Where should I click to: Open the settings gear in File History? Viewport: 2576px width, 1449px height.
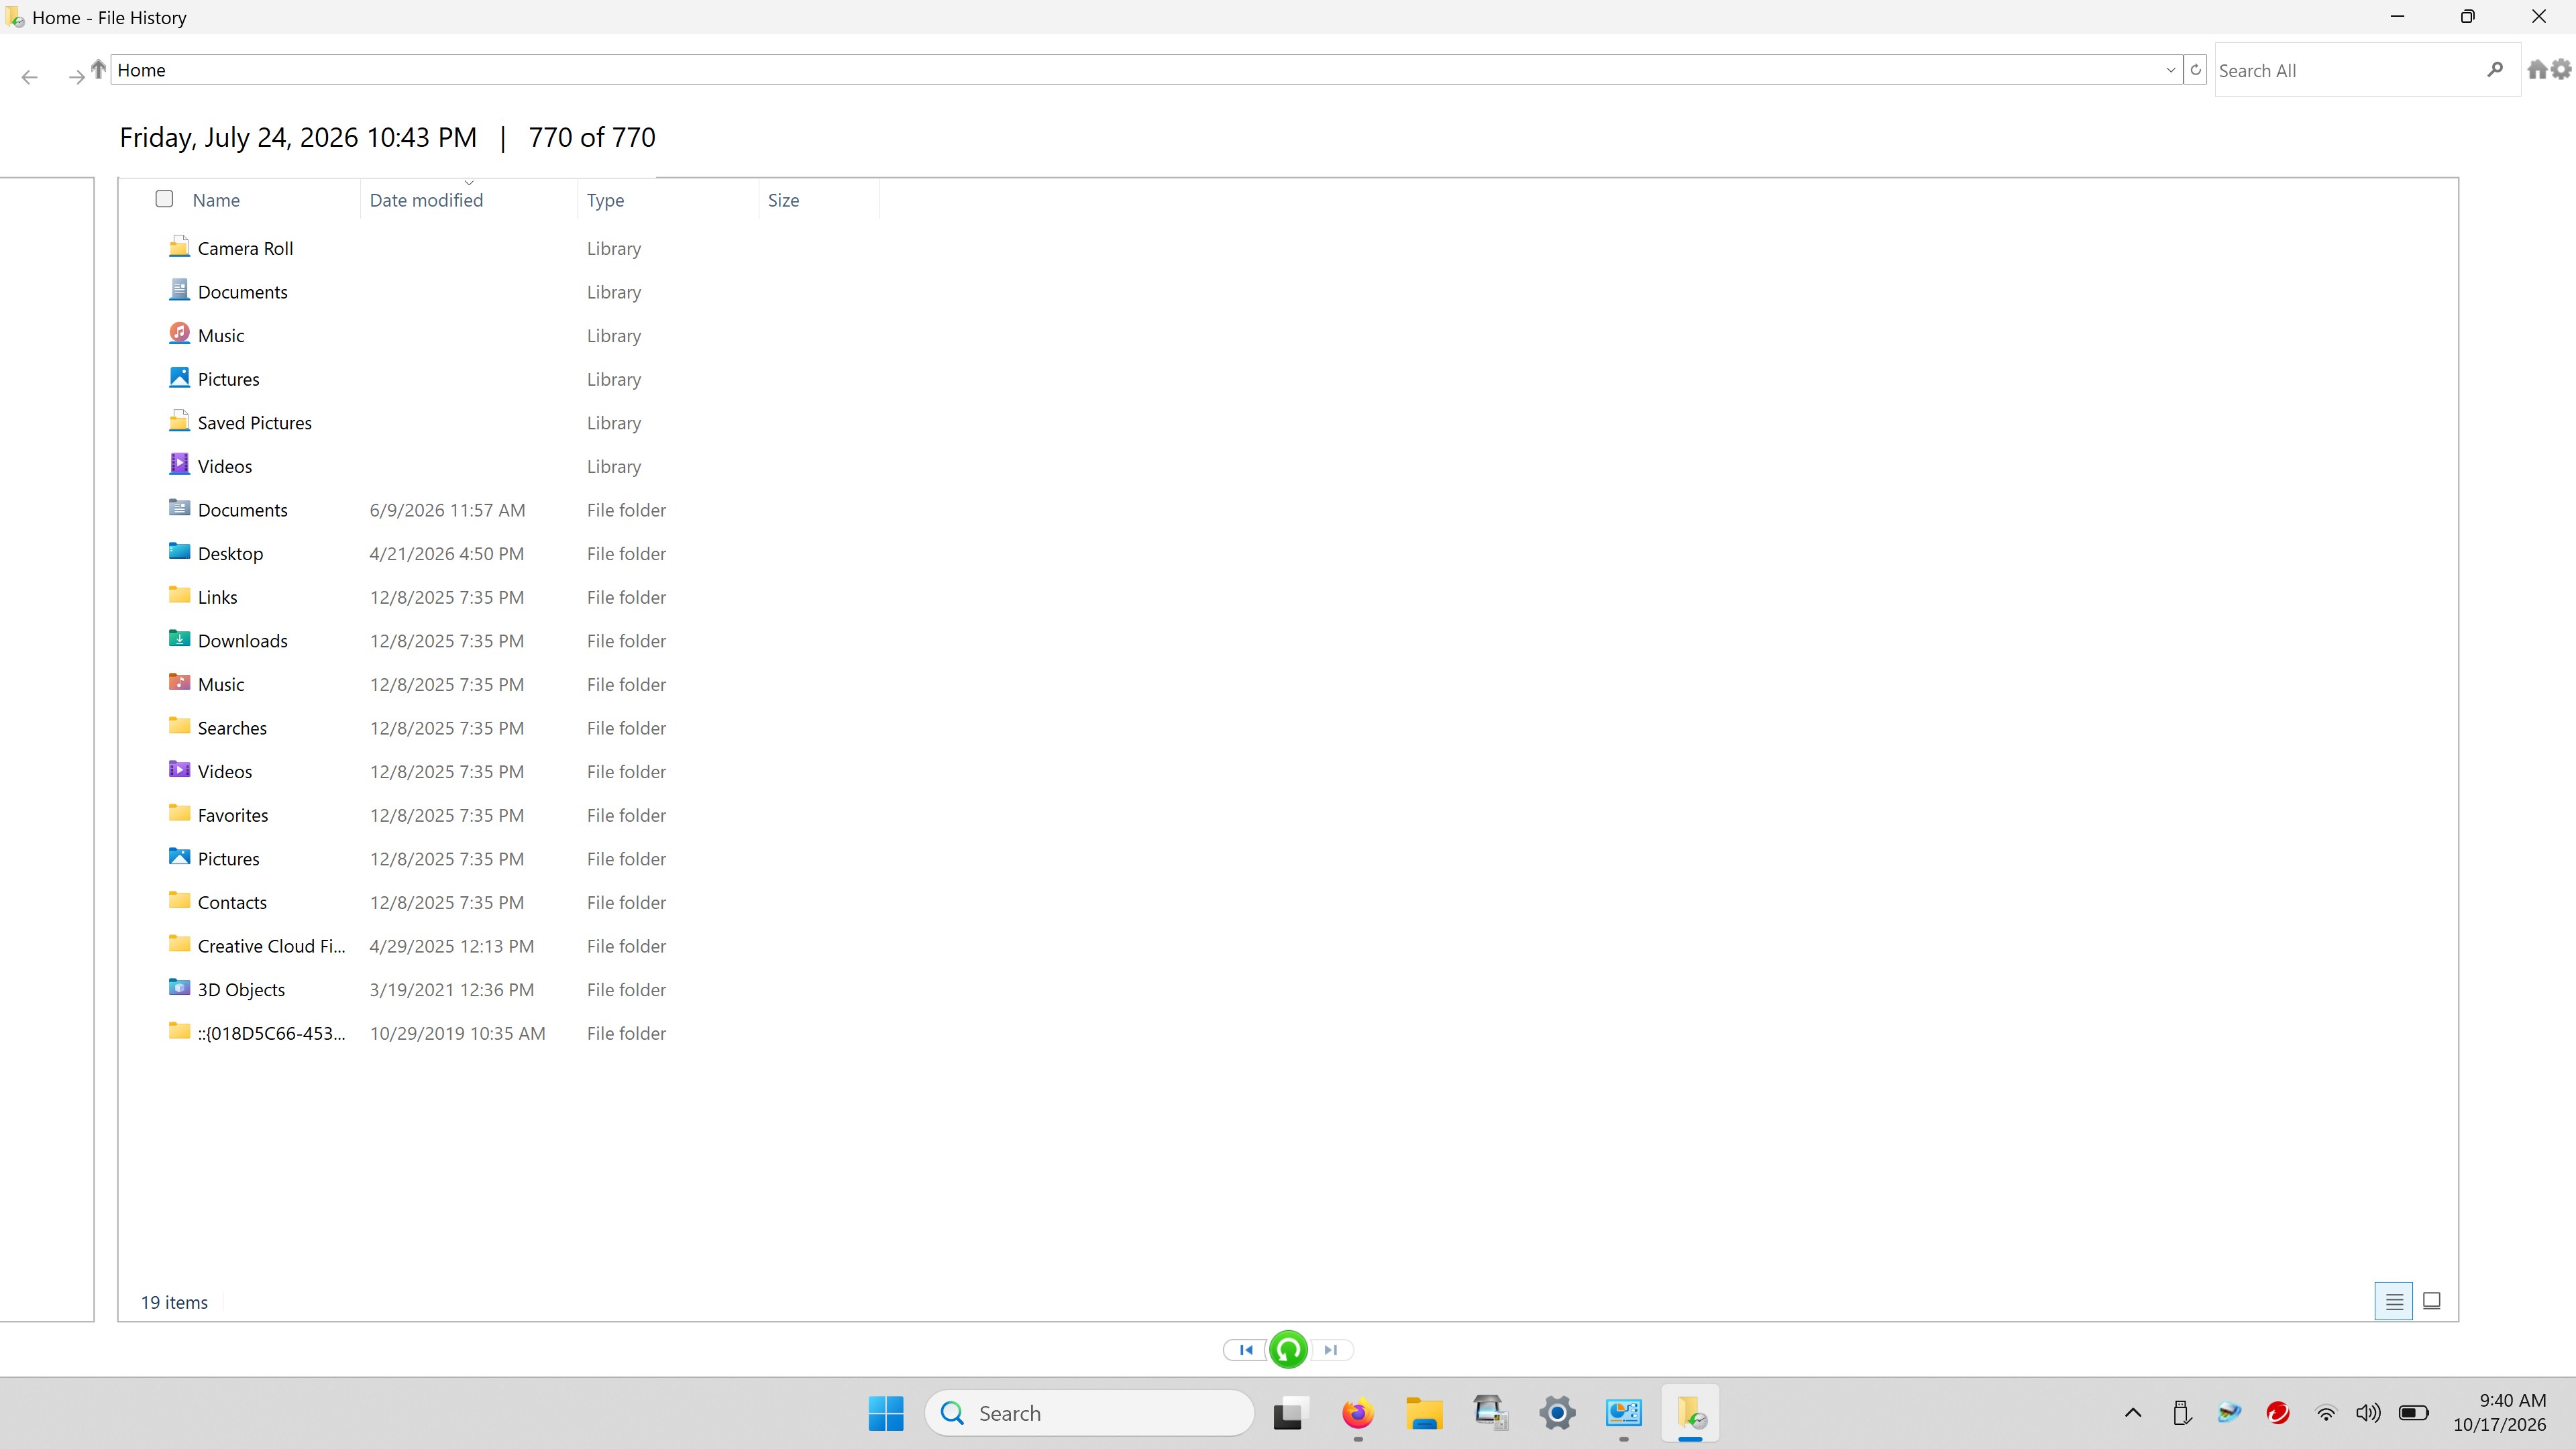coord(2561,70)
